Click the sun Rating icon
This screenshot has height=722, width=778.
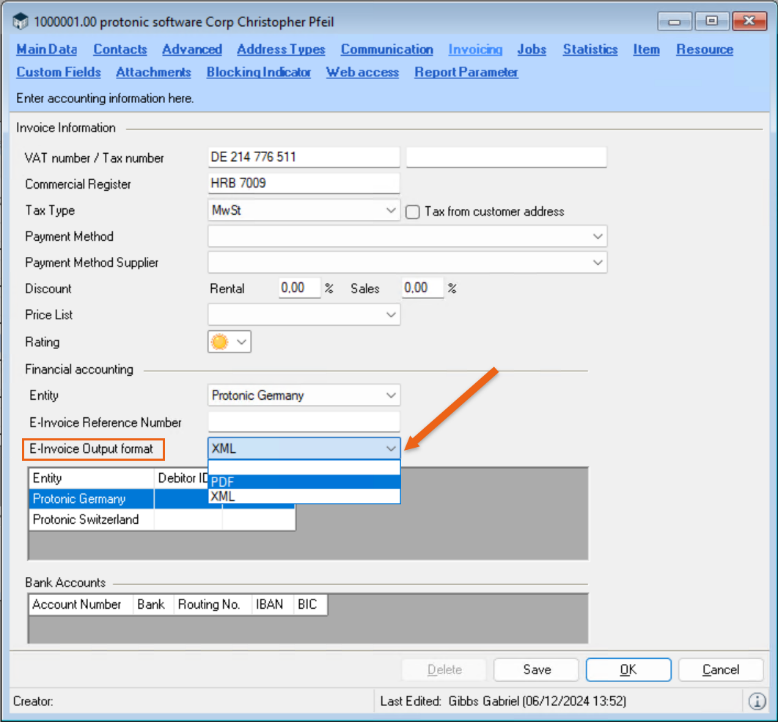point(219,342)
